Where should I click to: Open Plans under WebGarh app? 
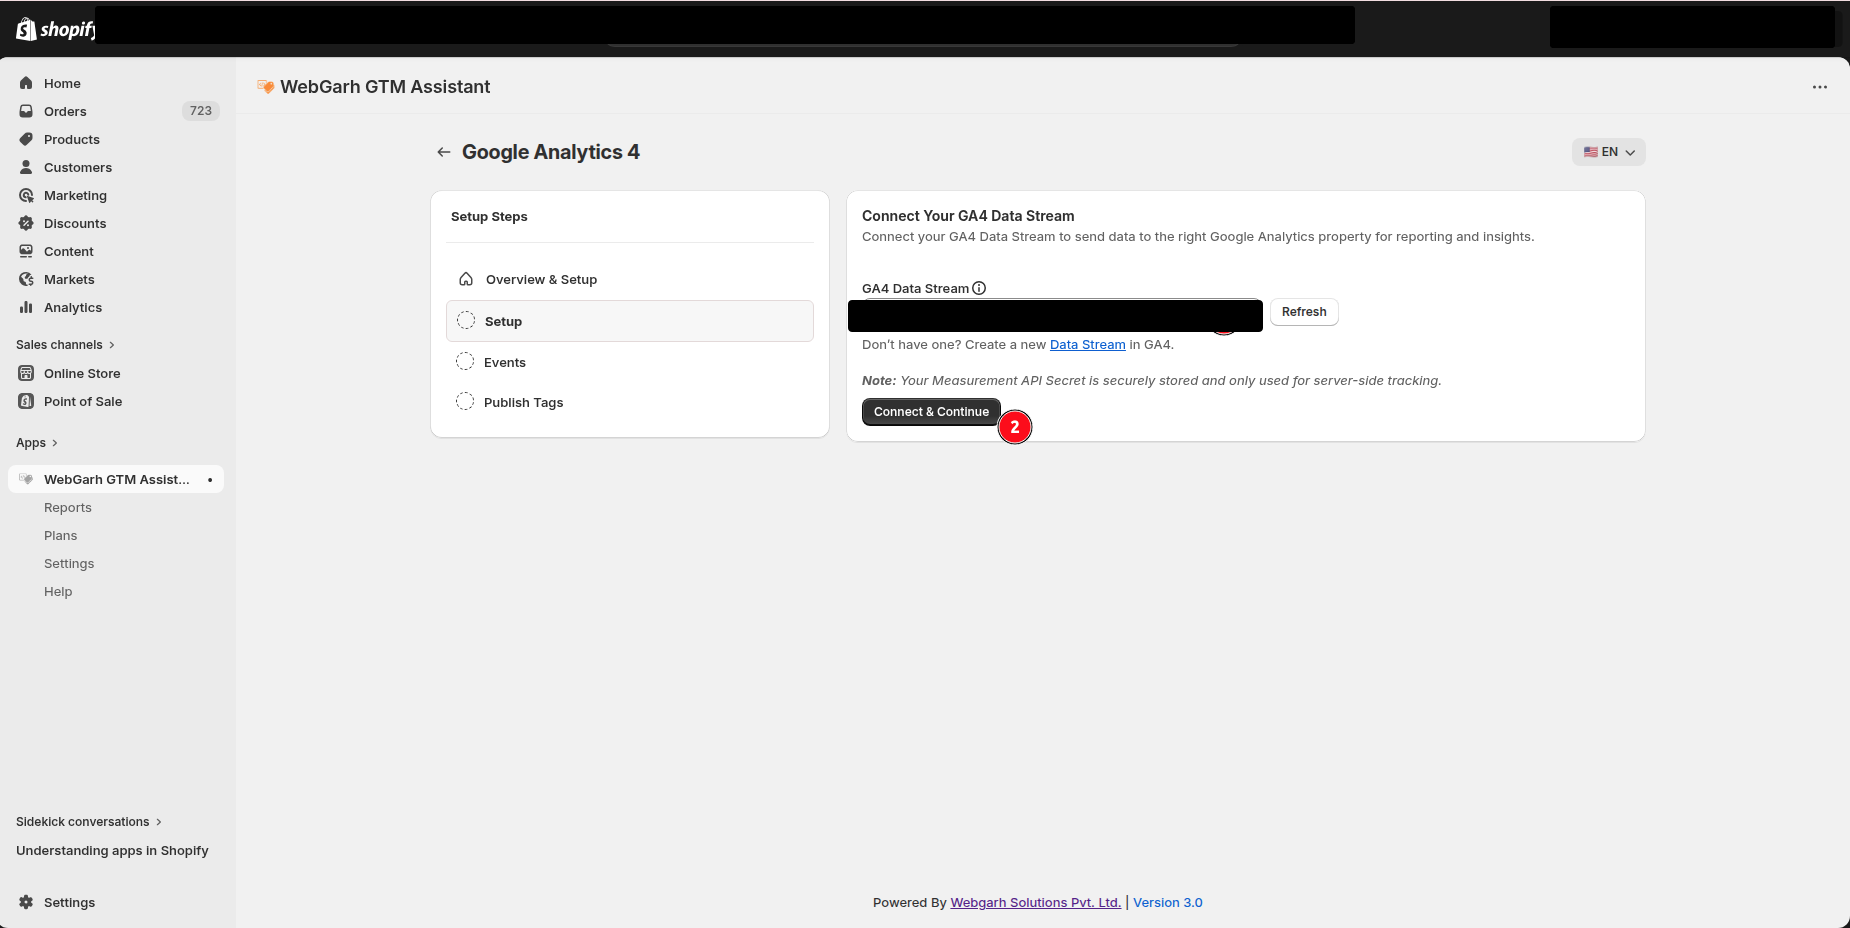click(60, 535)
